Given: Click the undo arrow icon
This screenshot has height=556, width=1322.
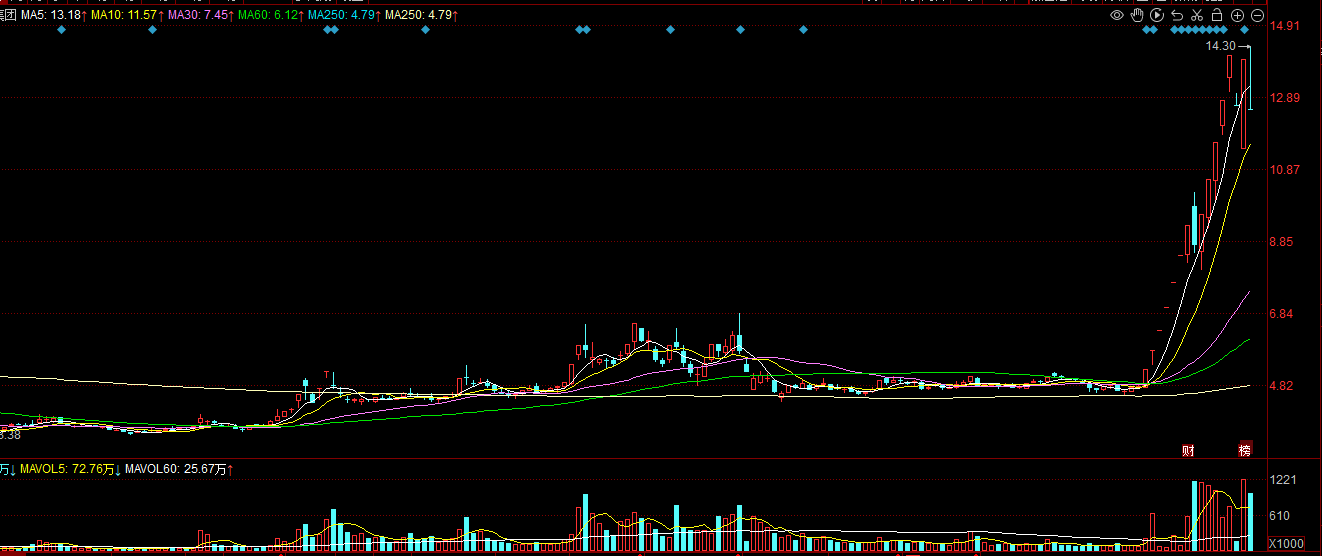Looking at the screenshot, I should [1177, 15].
